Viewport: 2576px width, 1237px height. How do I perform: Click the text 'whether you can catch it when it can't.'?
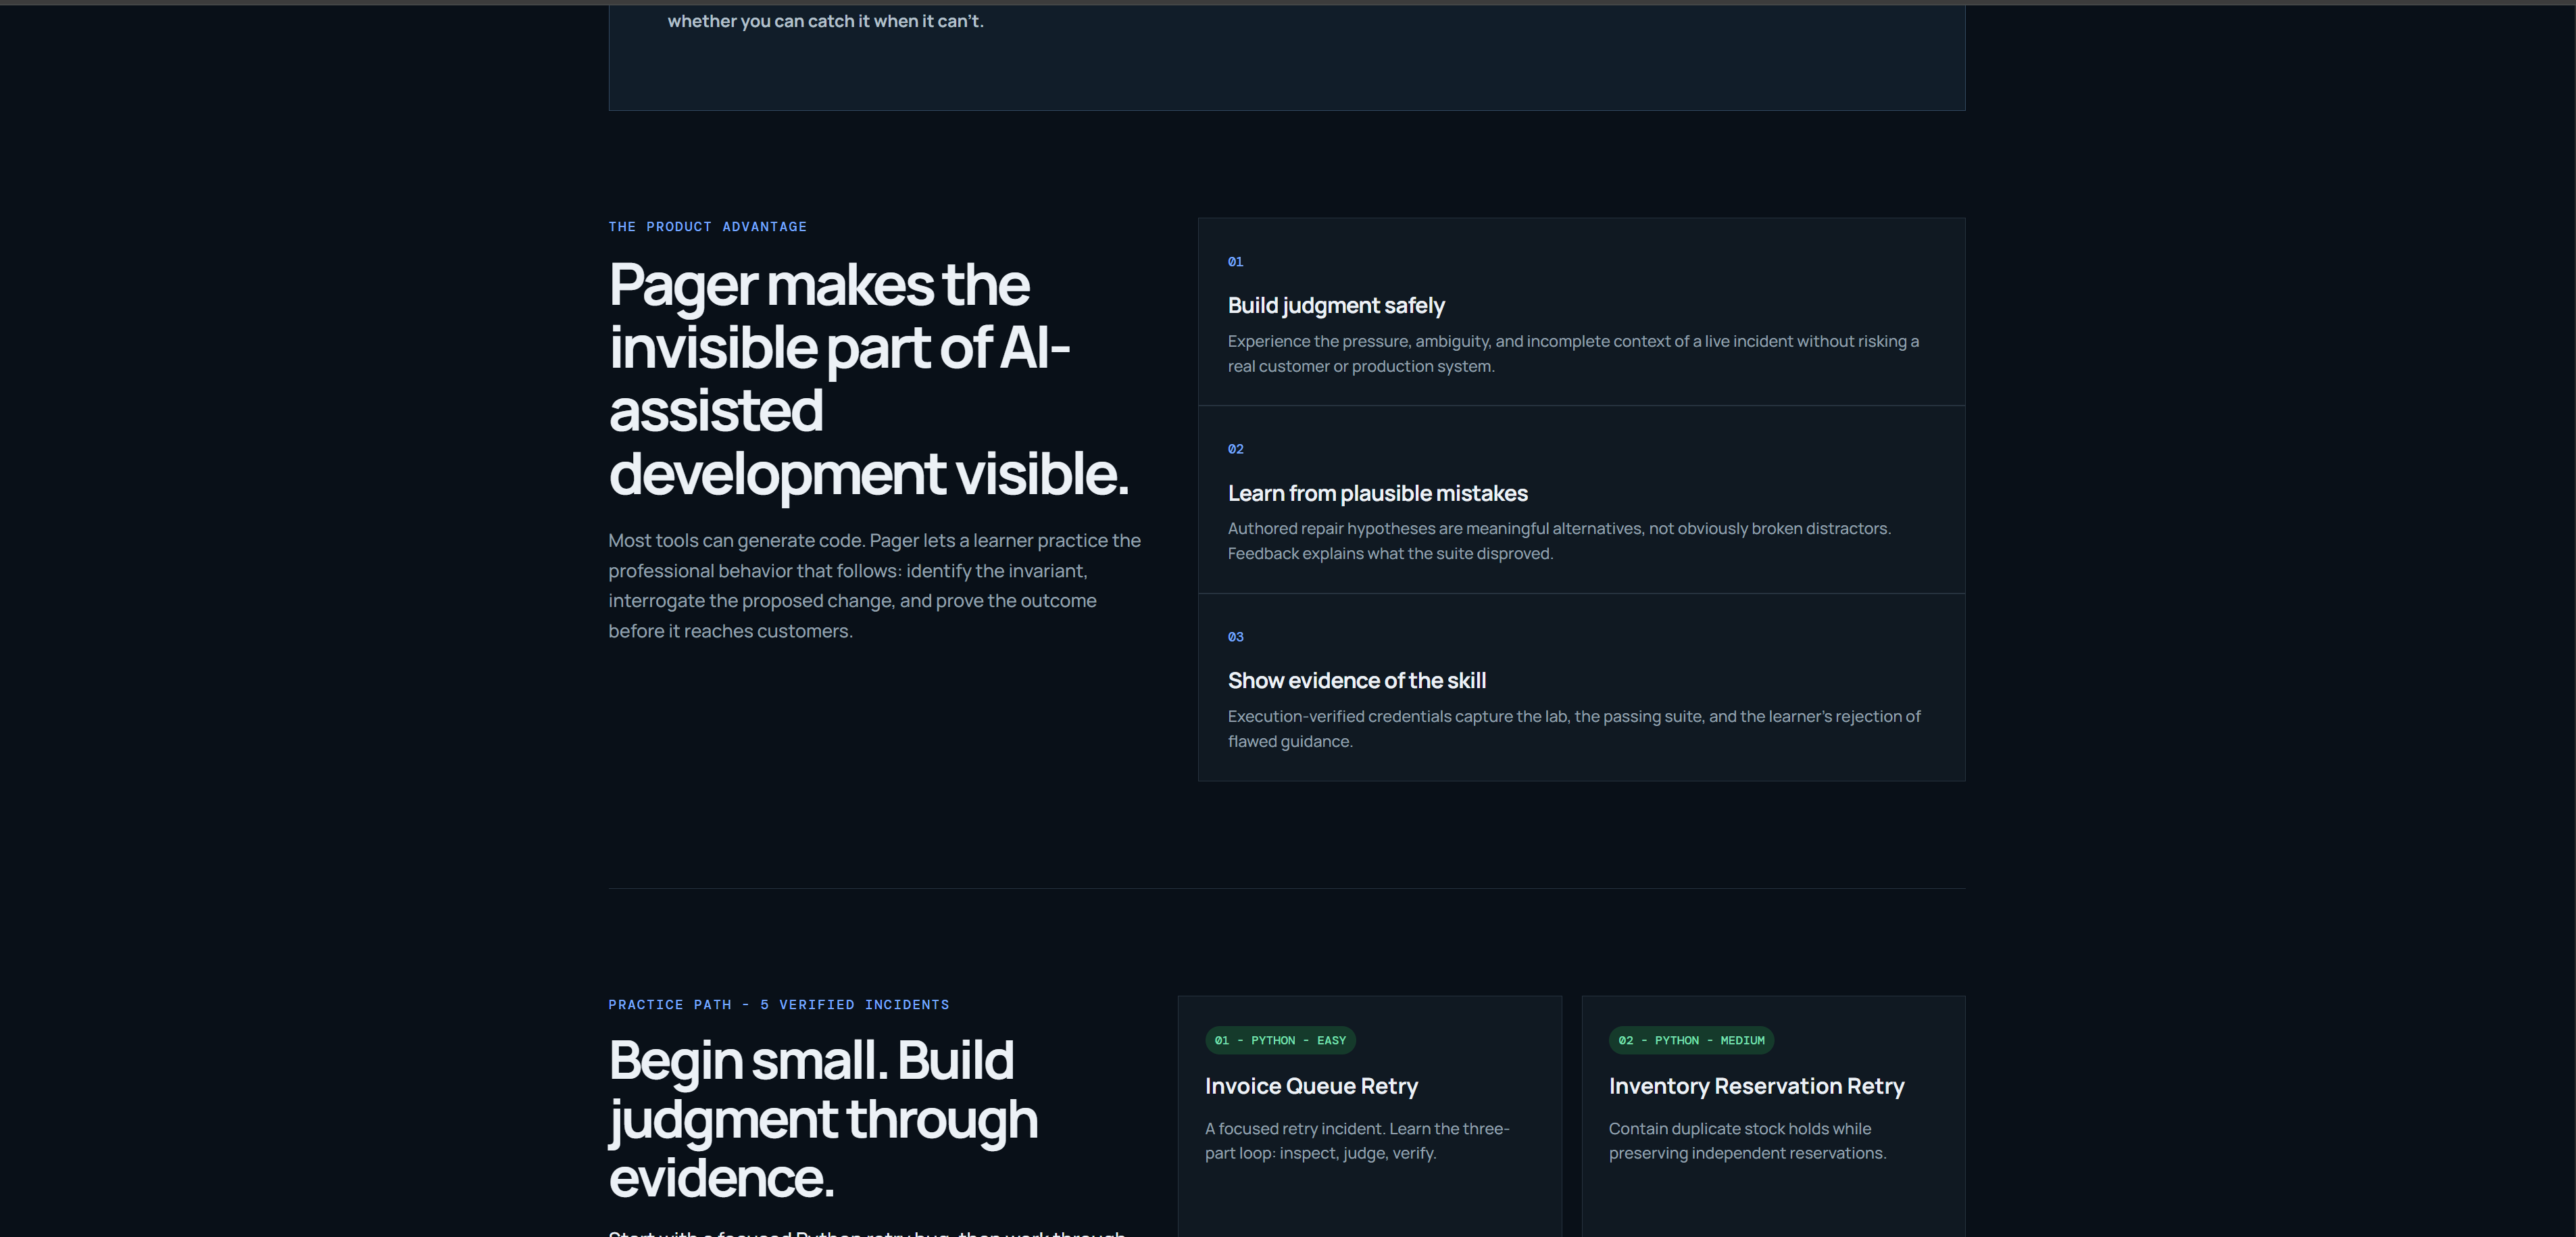[x=826, y=21]
